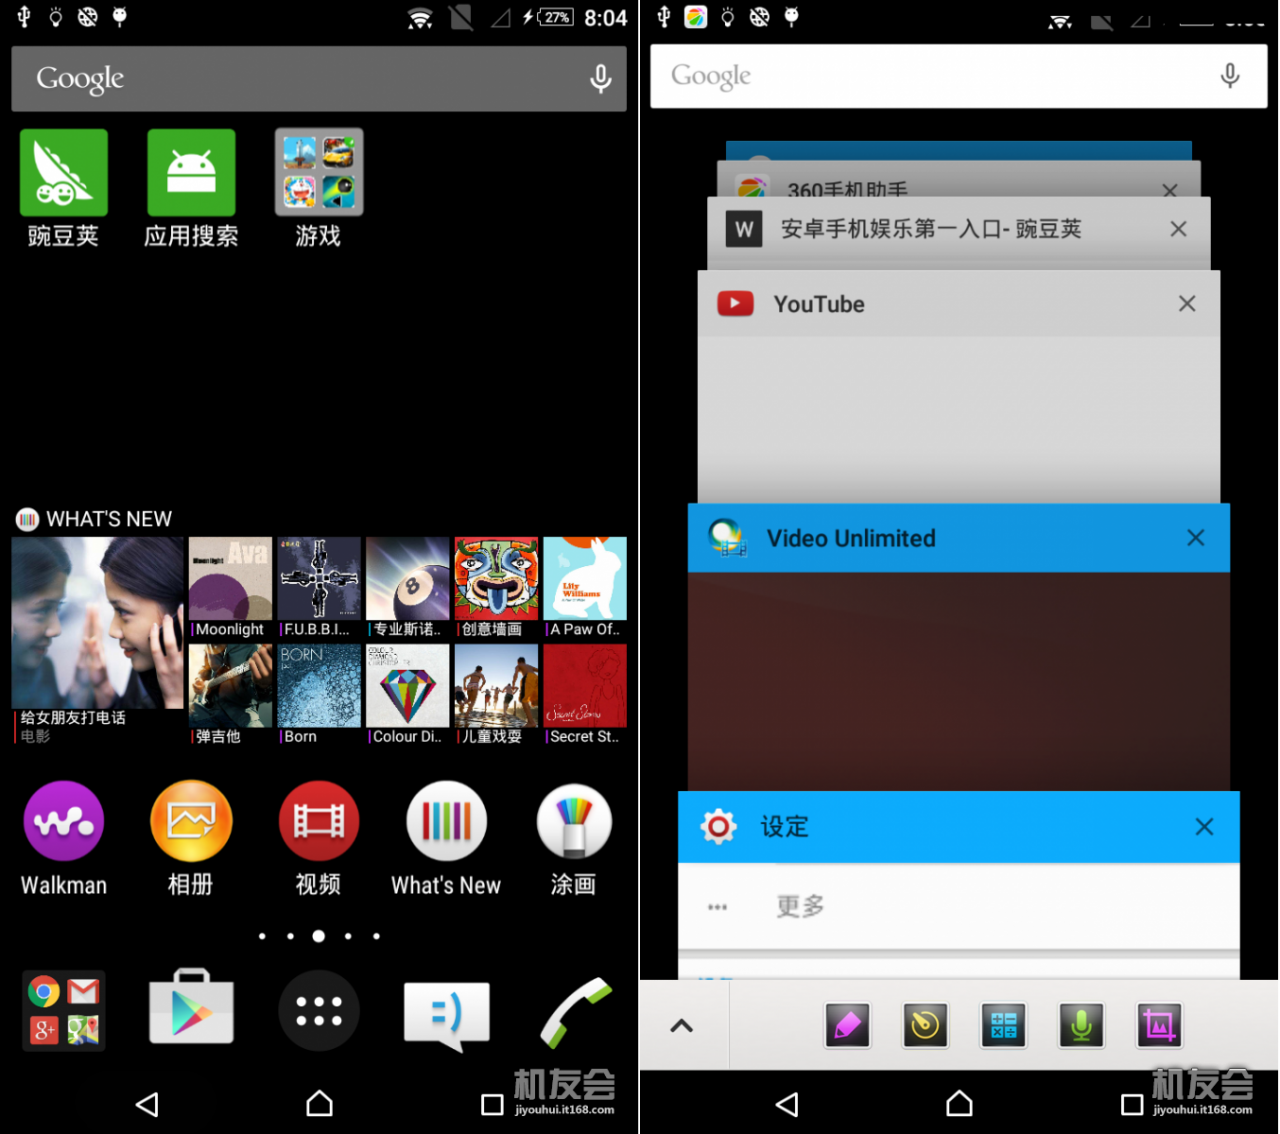Screen dimensions: 1280x1134
Task: Check the 27% battery indicator
Action: click(x=556, y=17)
